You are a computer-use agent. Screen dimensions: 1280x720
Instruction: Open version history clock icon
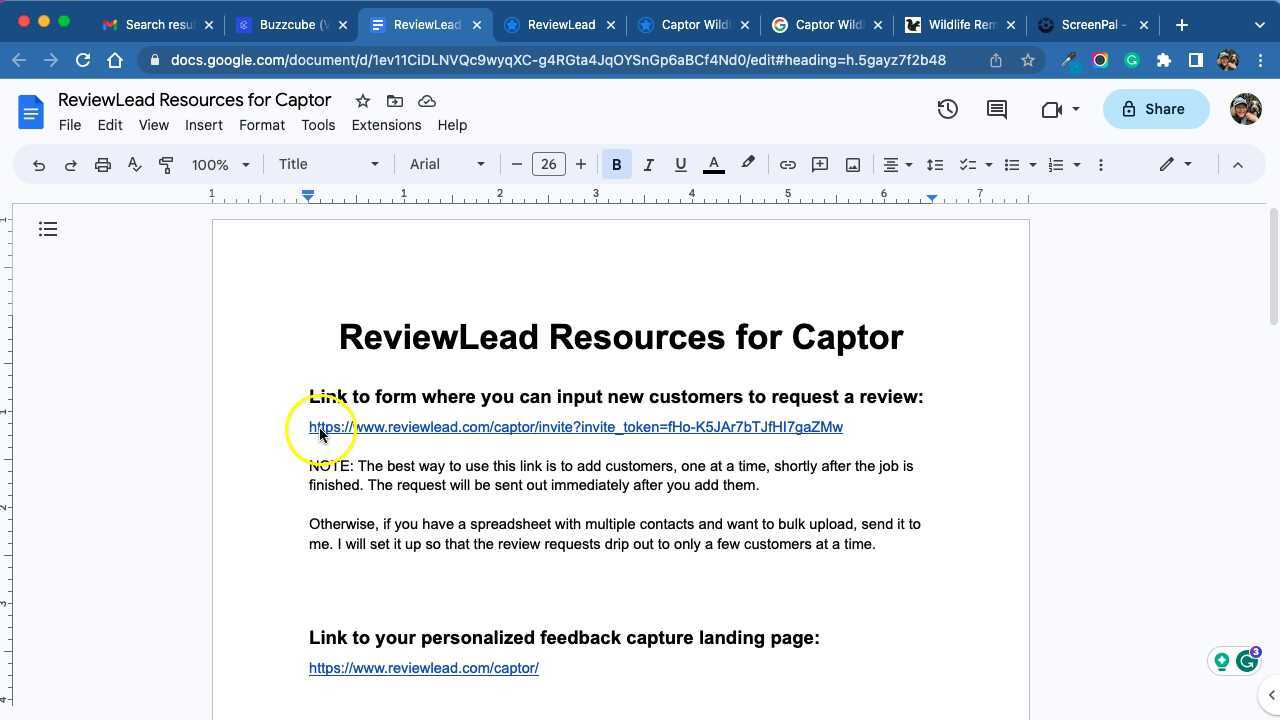pos(947,109)
